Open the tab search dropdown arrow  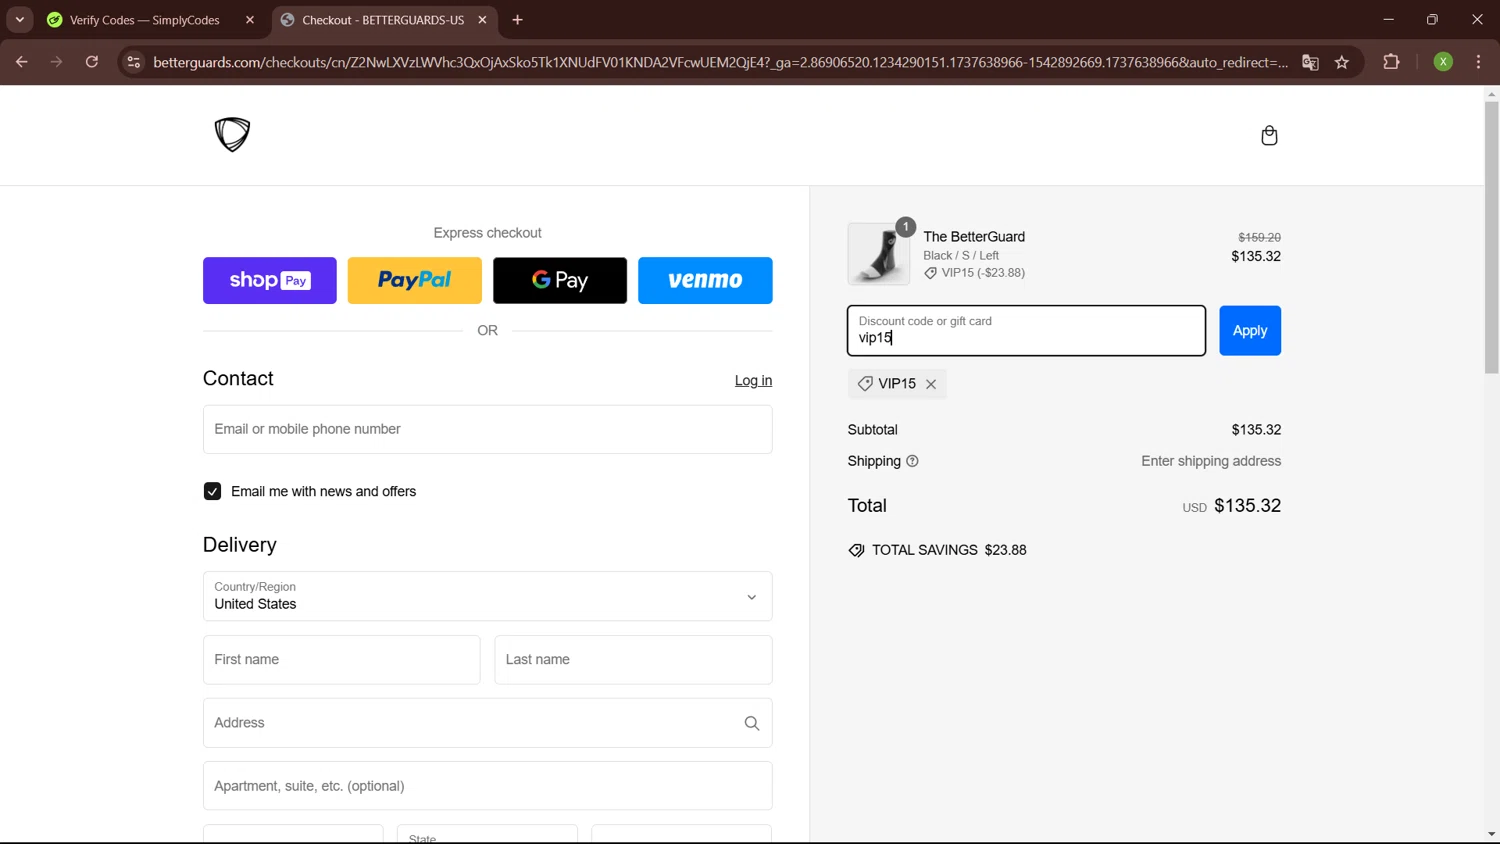tap(20, 20)
